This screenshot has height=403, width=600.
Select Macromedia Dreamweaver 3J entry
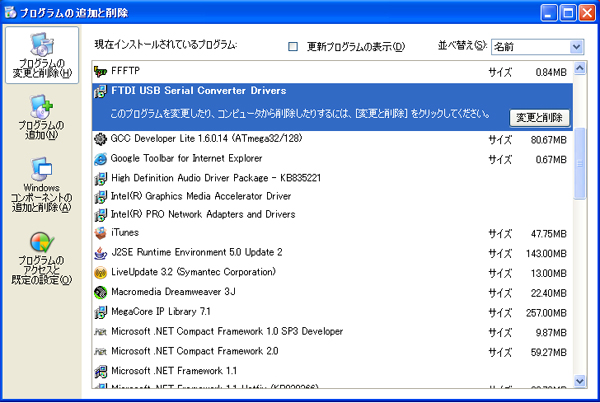173,292
